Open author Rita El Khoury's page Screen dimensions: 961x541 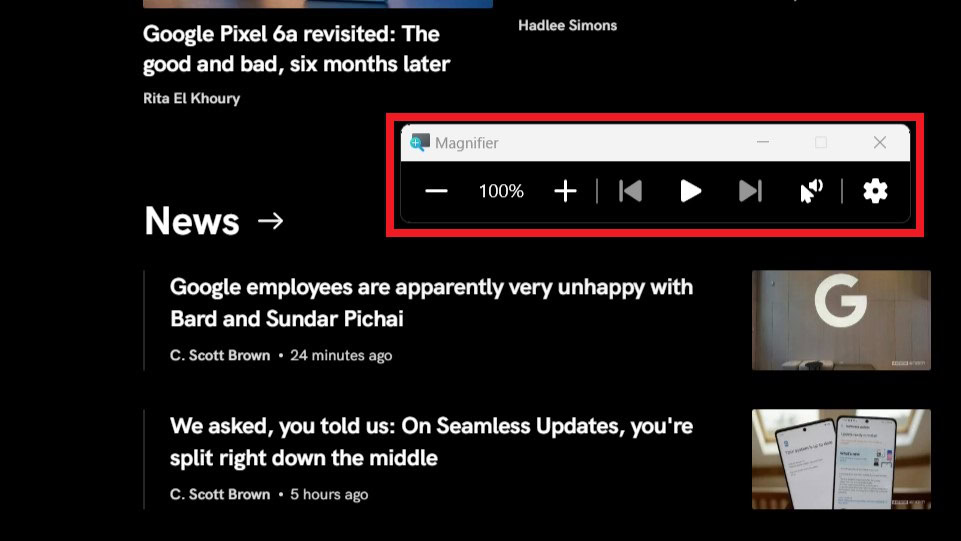pos(191,98)
